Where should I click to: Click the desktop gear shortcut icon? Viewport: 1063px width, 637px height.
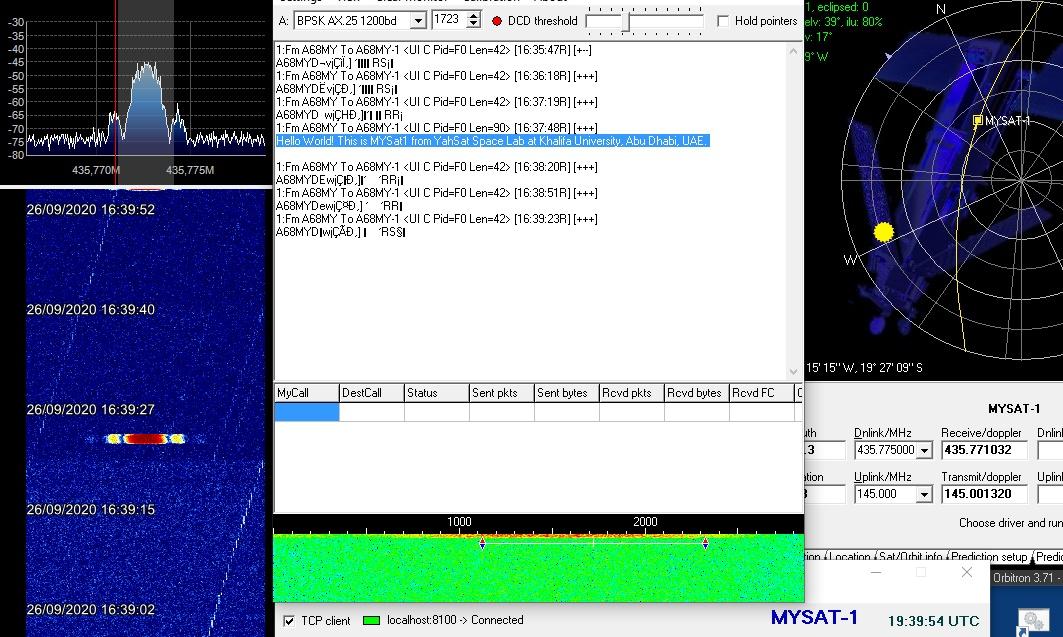click(1033, 621)
